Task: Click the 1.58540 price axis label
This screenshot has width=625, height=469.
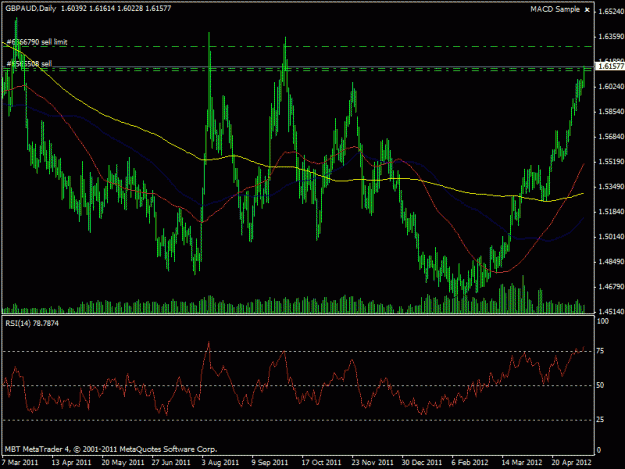Action: pyautogui.click(x=611, y=112)
